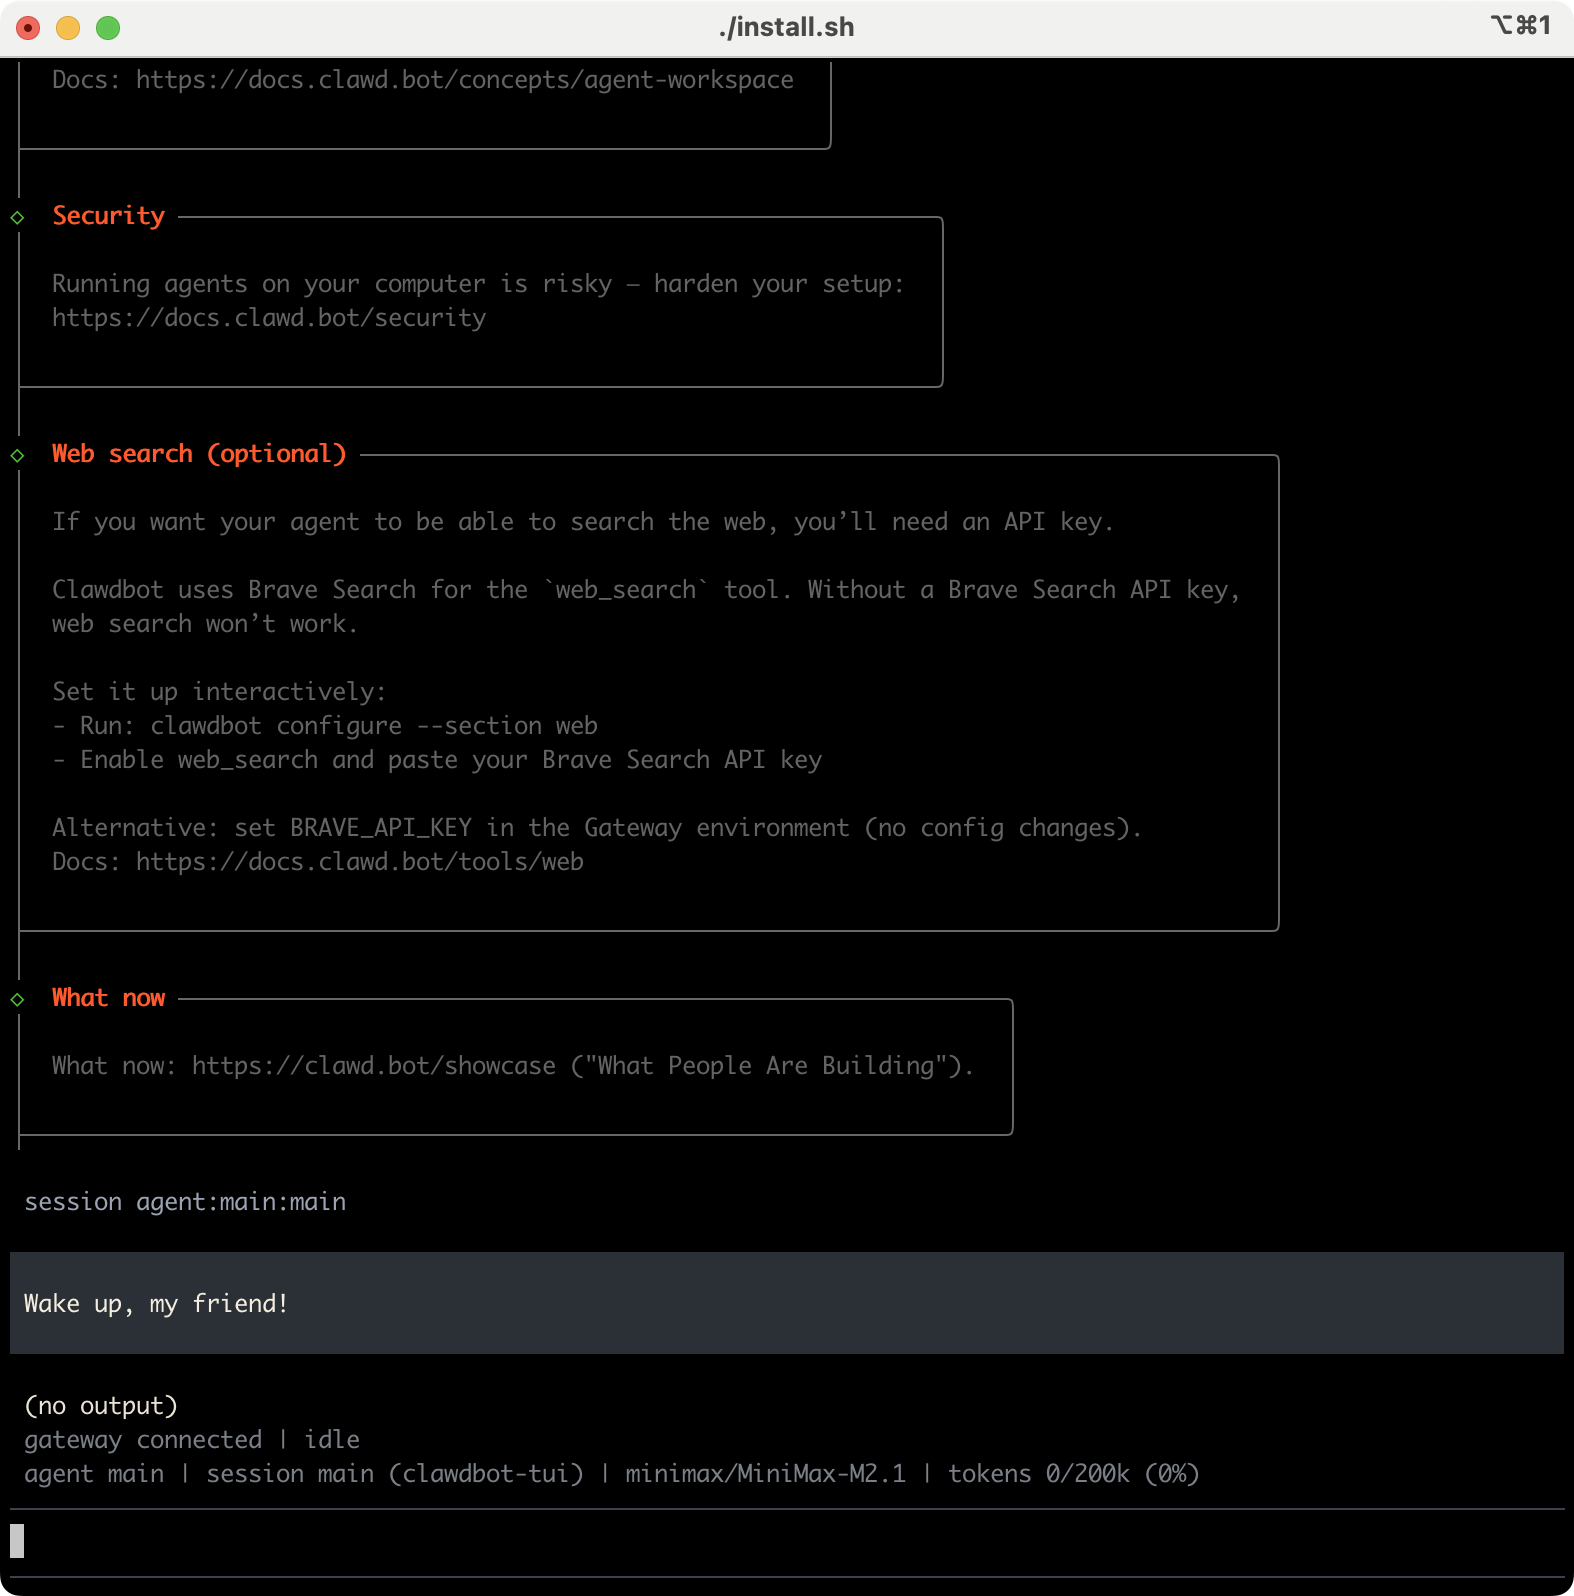Click the ./install.sh window title
The width and height of the screenshot is (1574, 1596).
pyautogui.click(x=786, y=27)
